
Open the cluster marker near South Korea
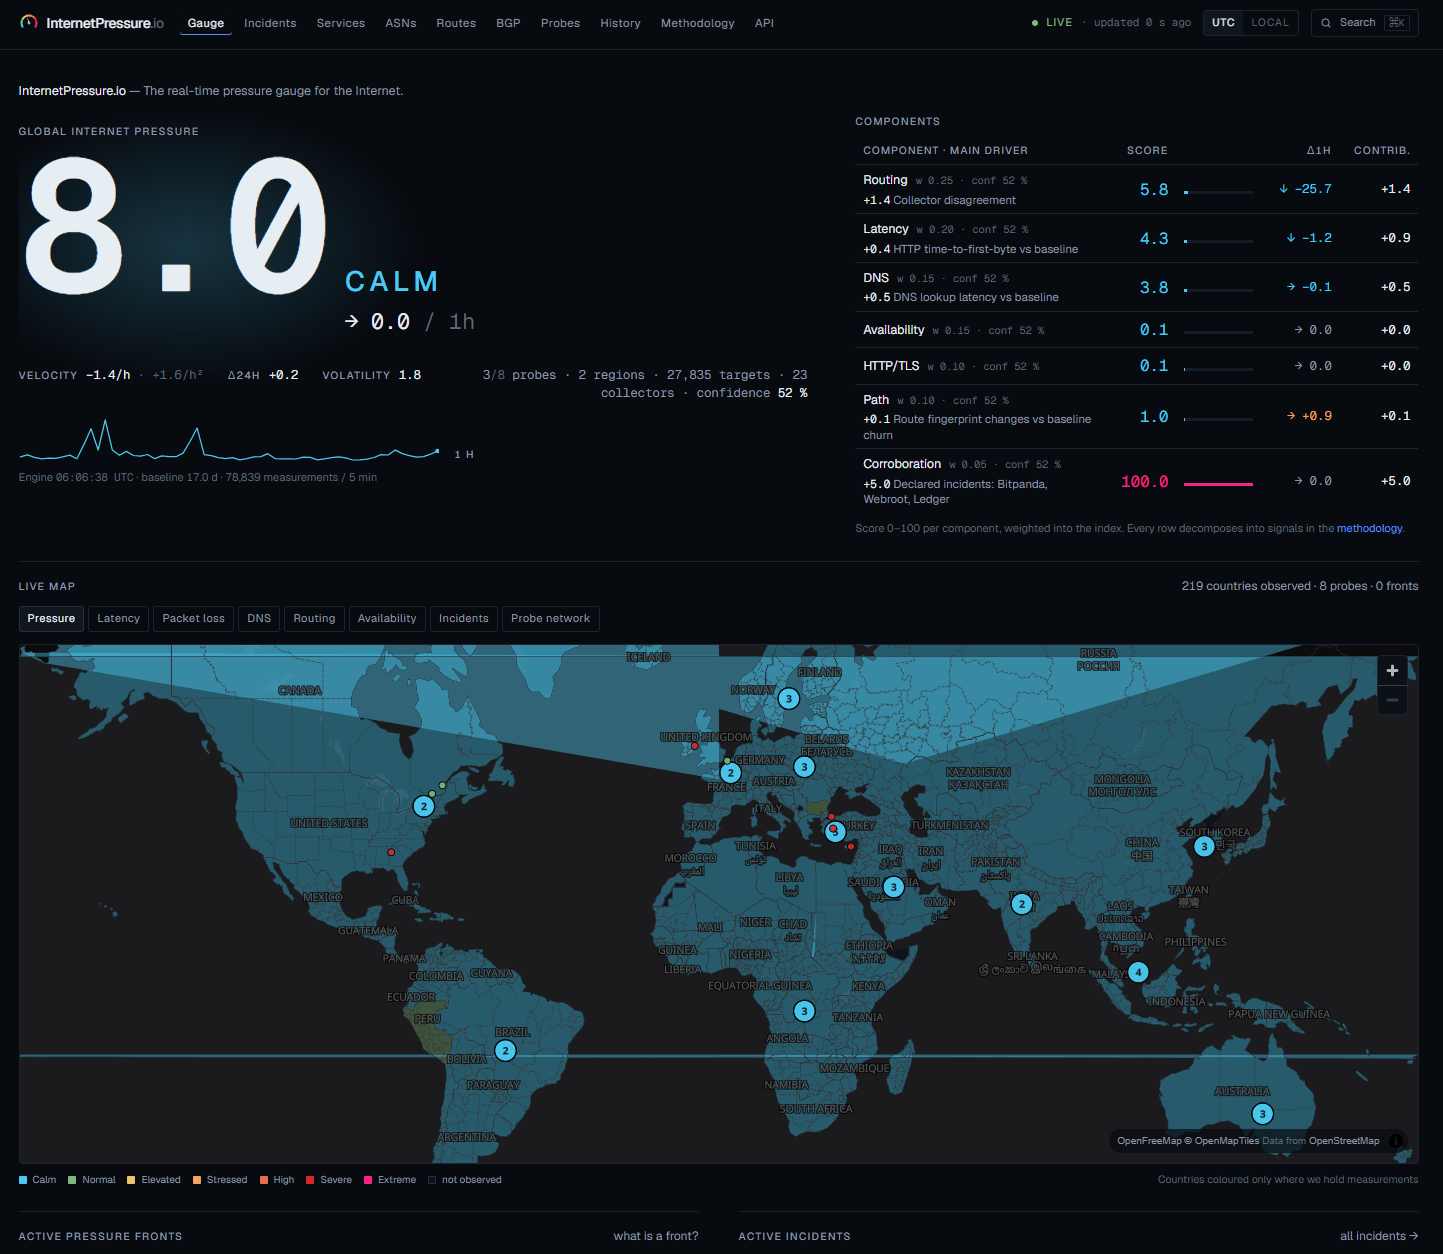coord(1204,847)
